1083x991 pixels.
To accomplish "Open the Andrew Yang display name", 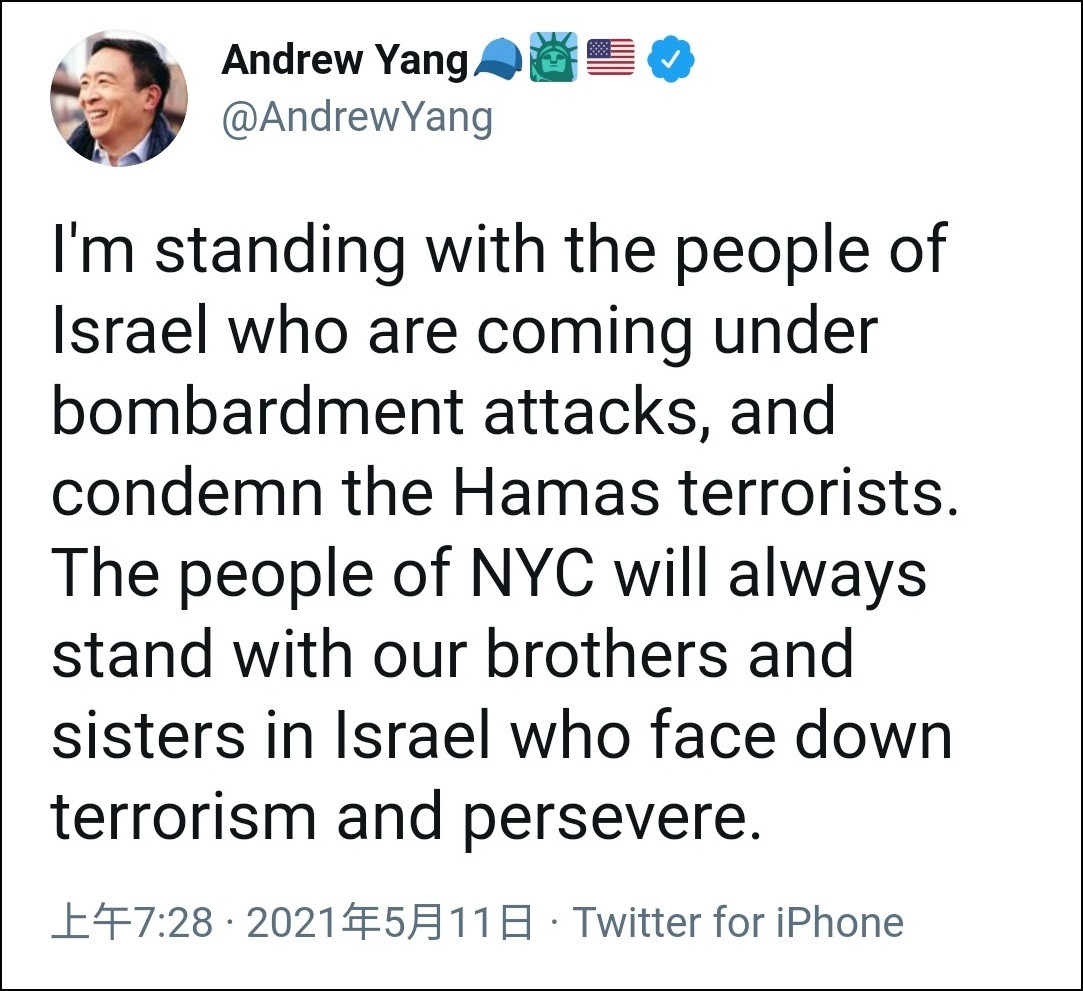I will [345, 60].
